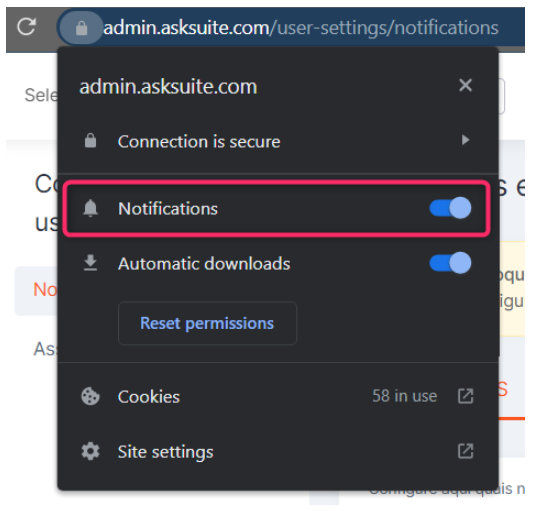Close the site info popup
This screenshot has height=511, width=547.
point(465,85)
